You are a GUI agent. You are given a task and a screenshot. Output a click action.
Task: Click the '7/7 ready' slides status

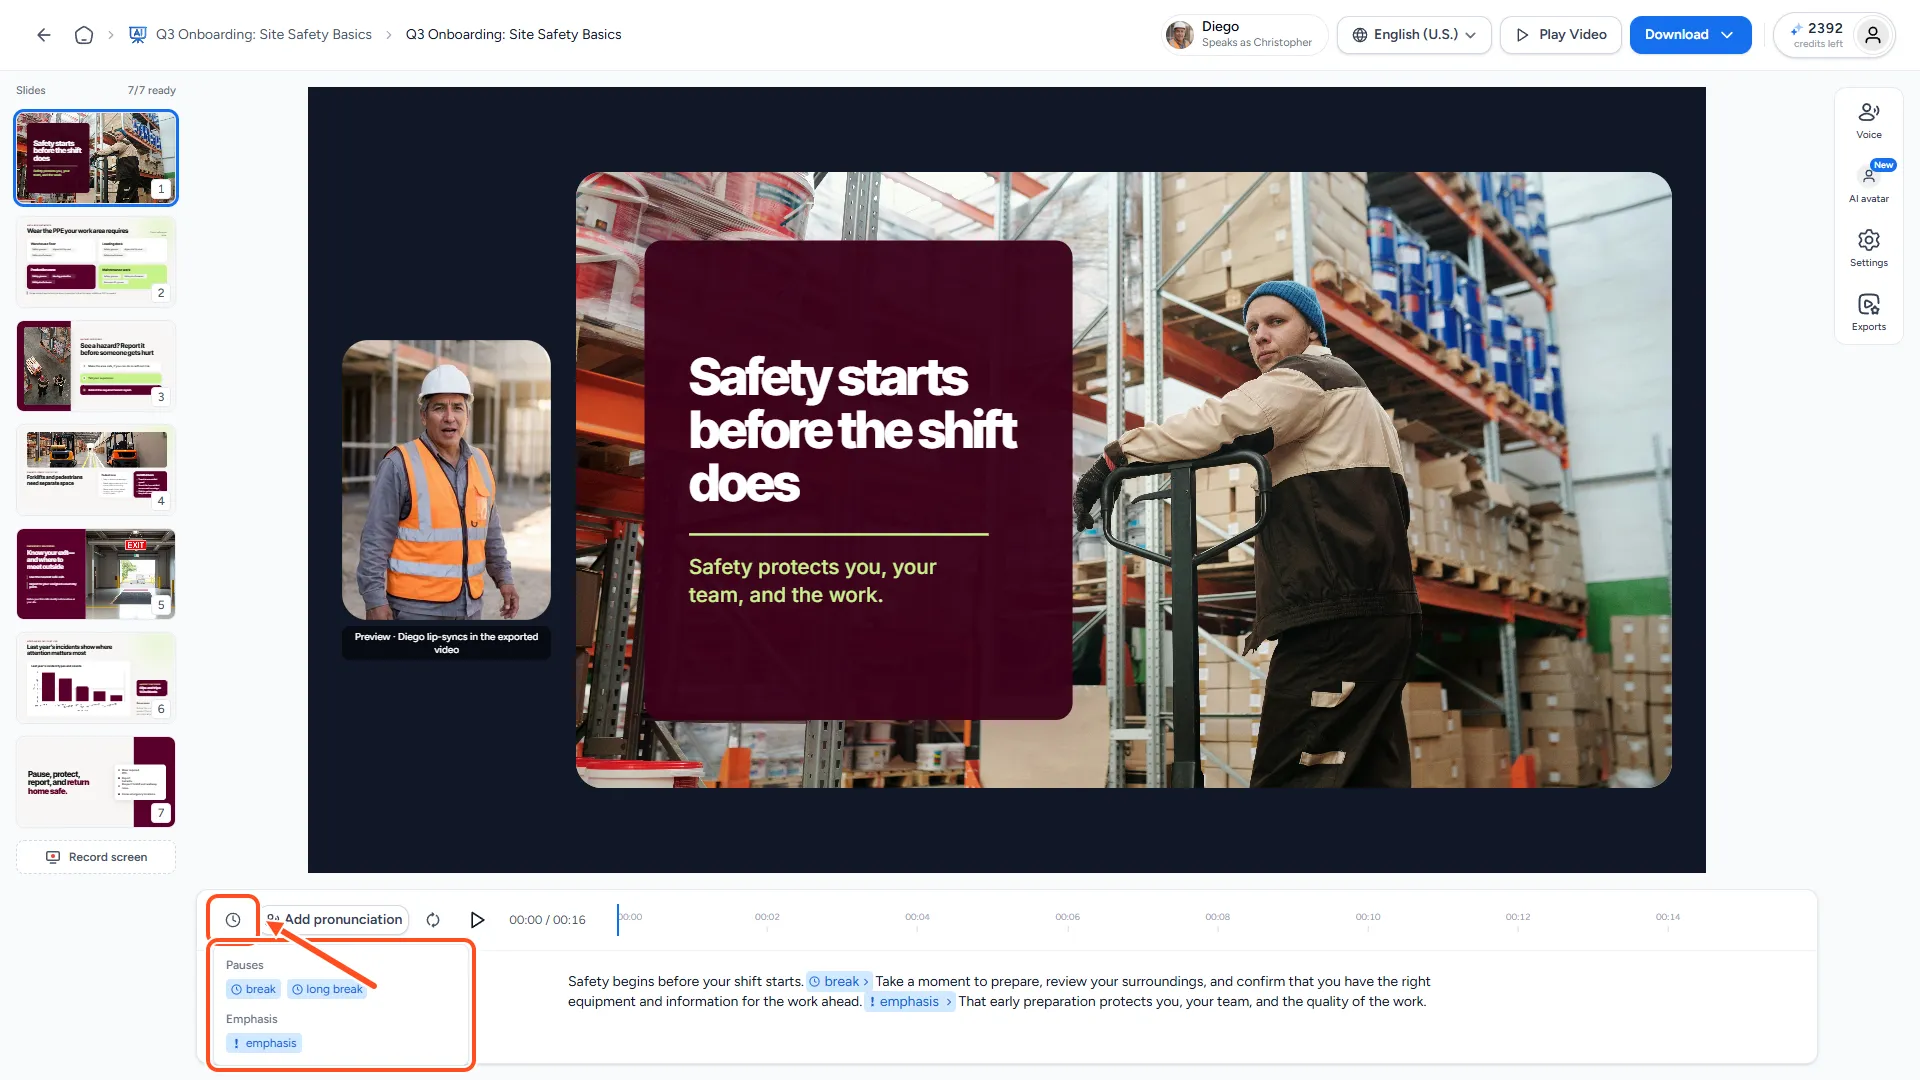(x=152, y=90)
